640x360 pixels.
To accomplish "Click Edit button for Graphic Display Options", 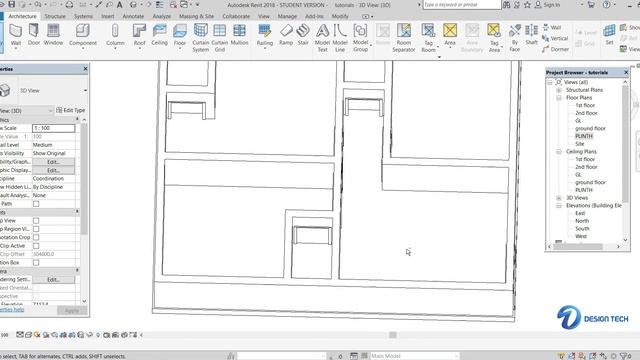I will [x=53, y=170].
